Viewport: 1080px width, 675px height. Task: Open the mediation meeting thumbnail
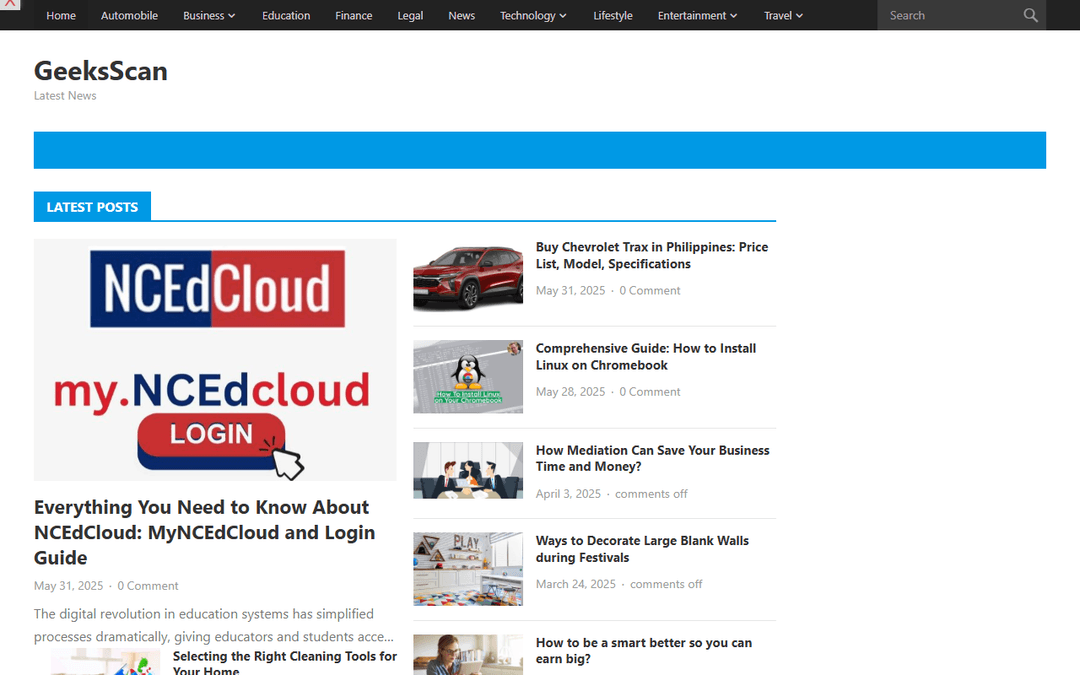[468, 470]
